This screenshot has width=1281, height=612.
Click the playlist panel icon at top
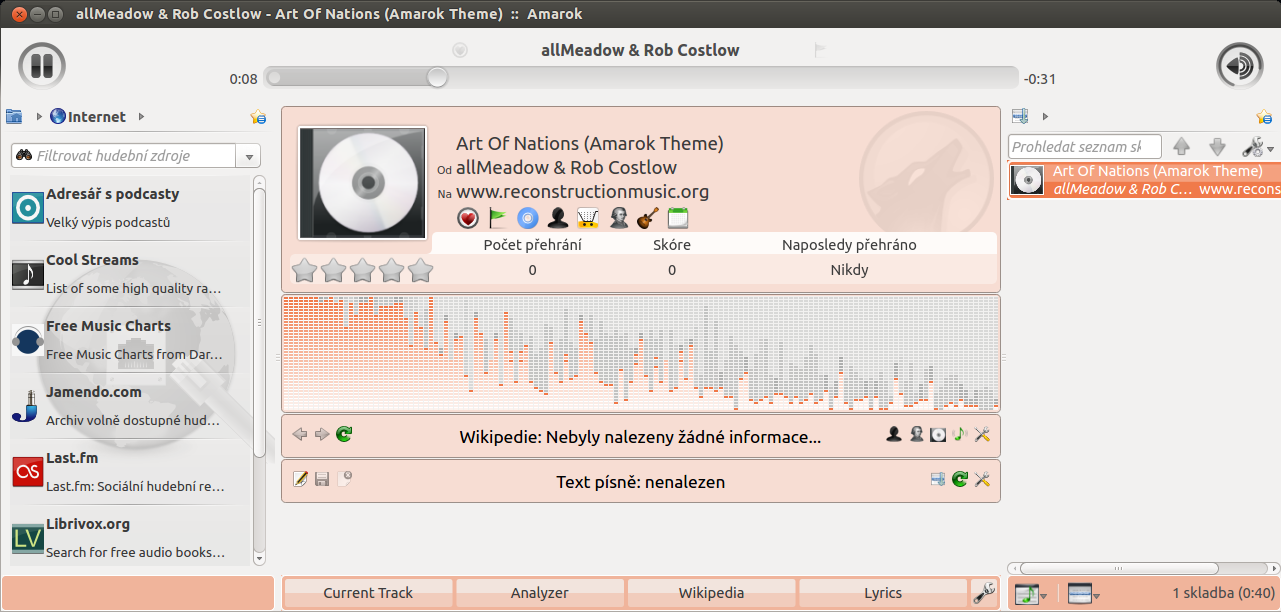(1020, 116)
